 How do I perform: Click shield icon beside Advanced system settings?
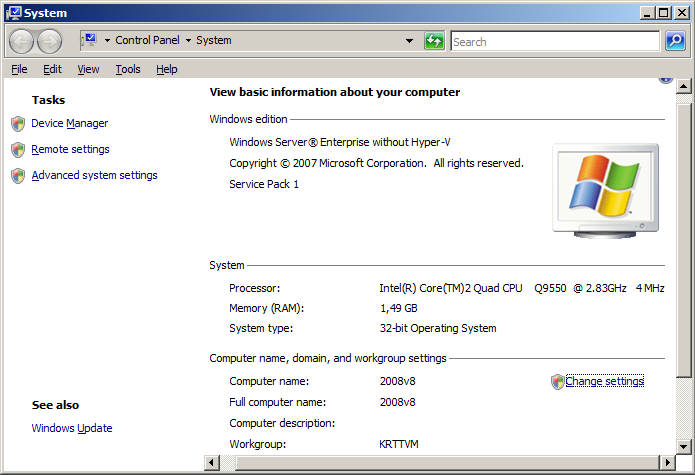(x=18, y=176)
